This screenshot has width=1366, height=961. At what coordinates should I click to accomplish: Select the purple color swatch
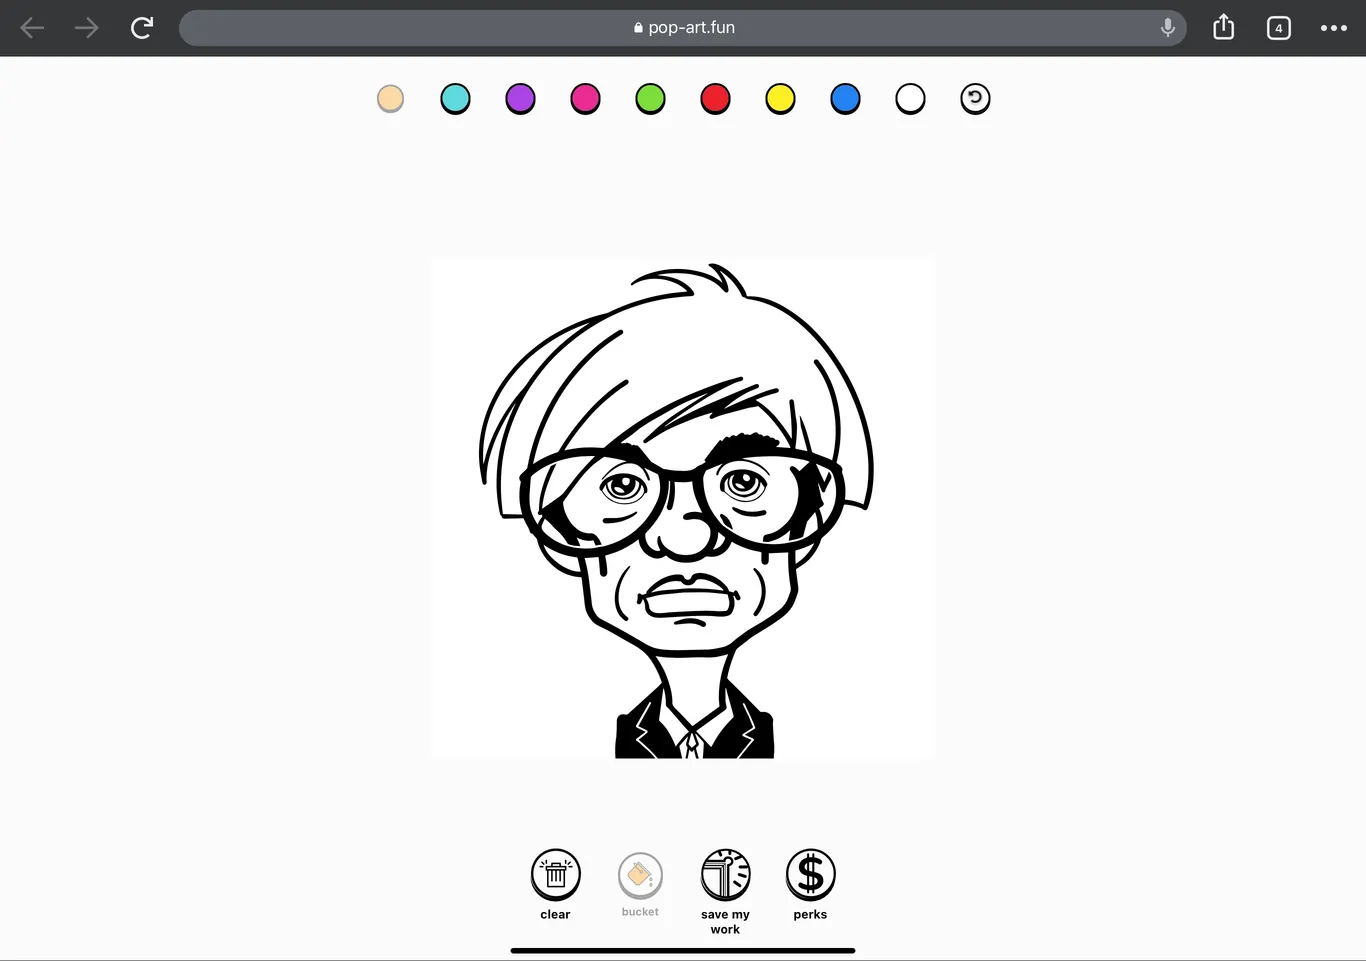(x=520, y=98)
